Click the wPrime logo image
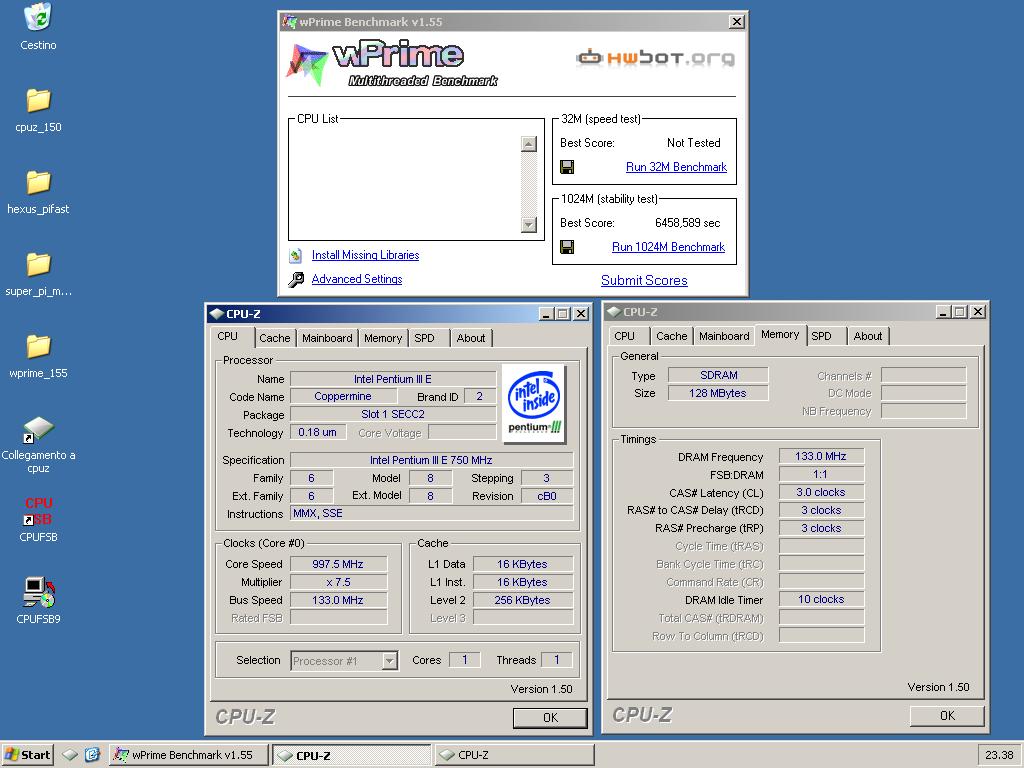 click(392, 63)
